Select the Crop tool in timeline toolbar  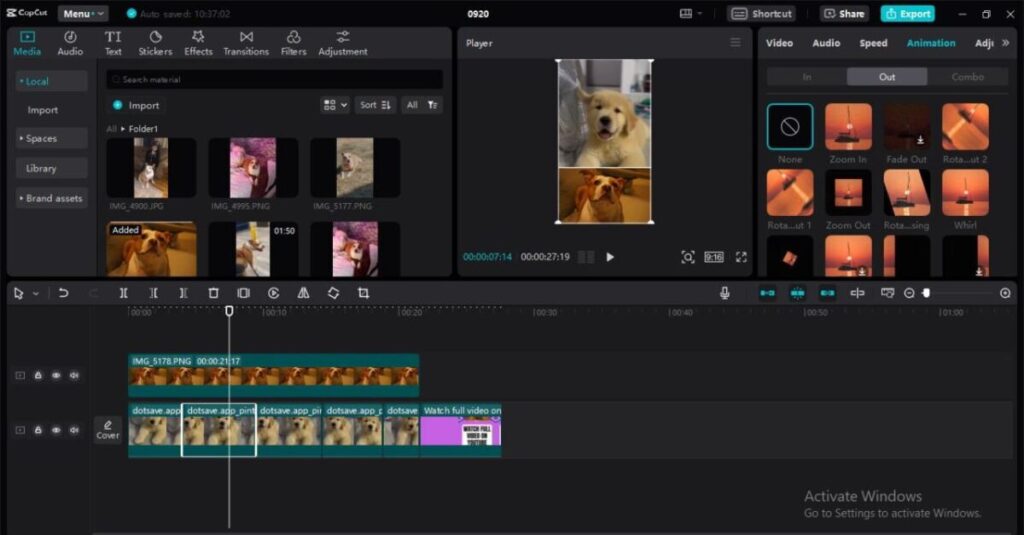tap(363, 293)
